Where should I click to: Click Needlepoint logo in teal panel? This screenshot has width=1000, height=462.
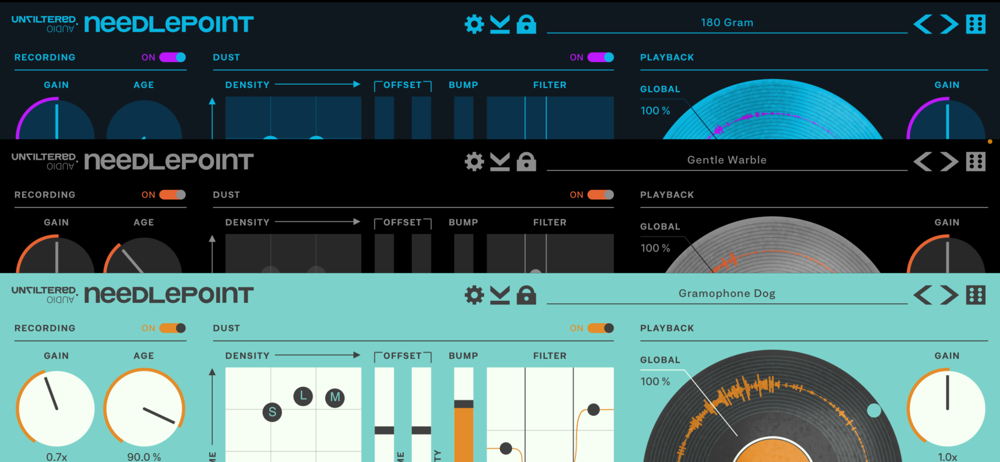tap(169, 295)
